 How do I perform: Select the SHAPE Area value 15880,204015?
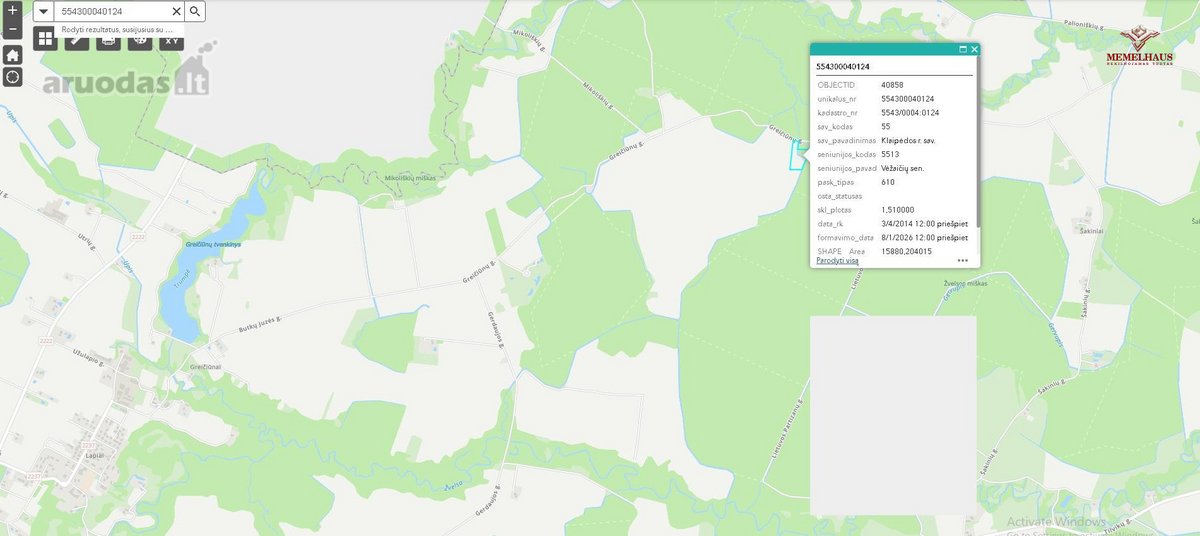(x=906, y=251)
